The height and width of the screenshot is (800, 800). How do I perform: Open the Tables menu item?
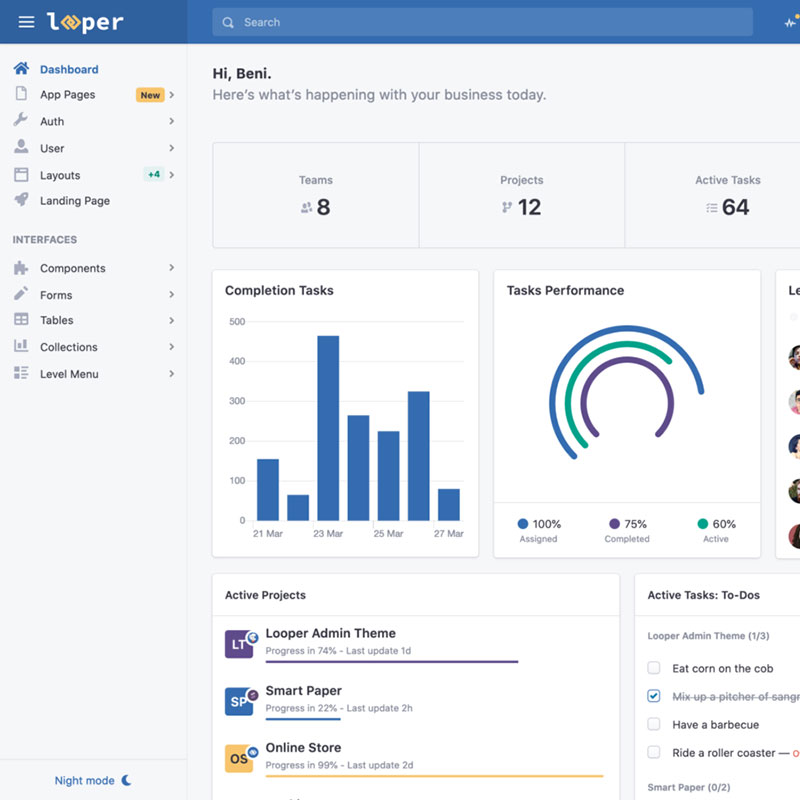click(x=57, y=320)
